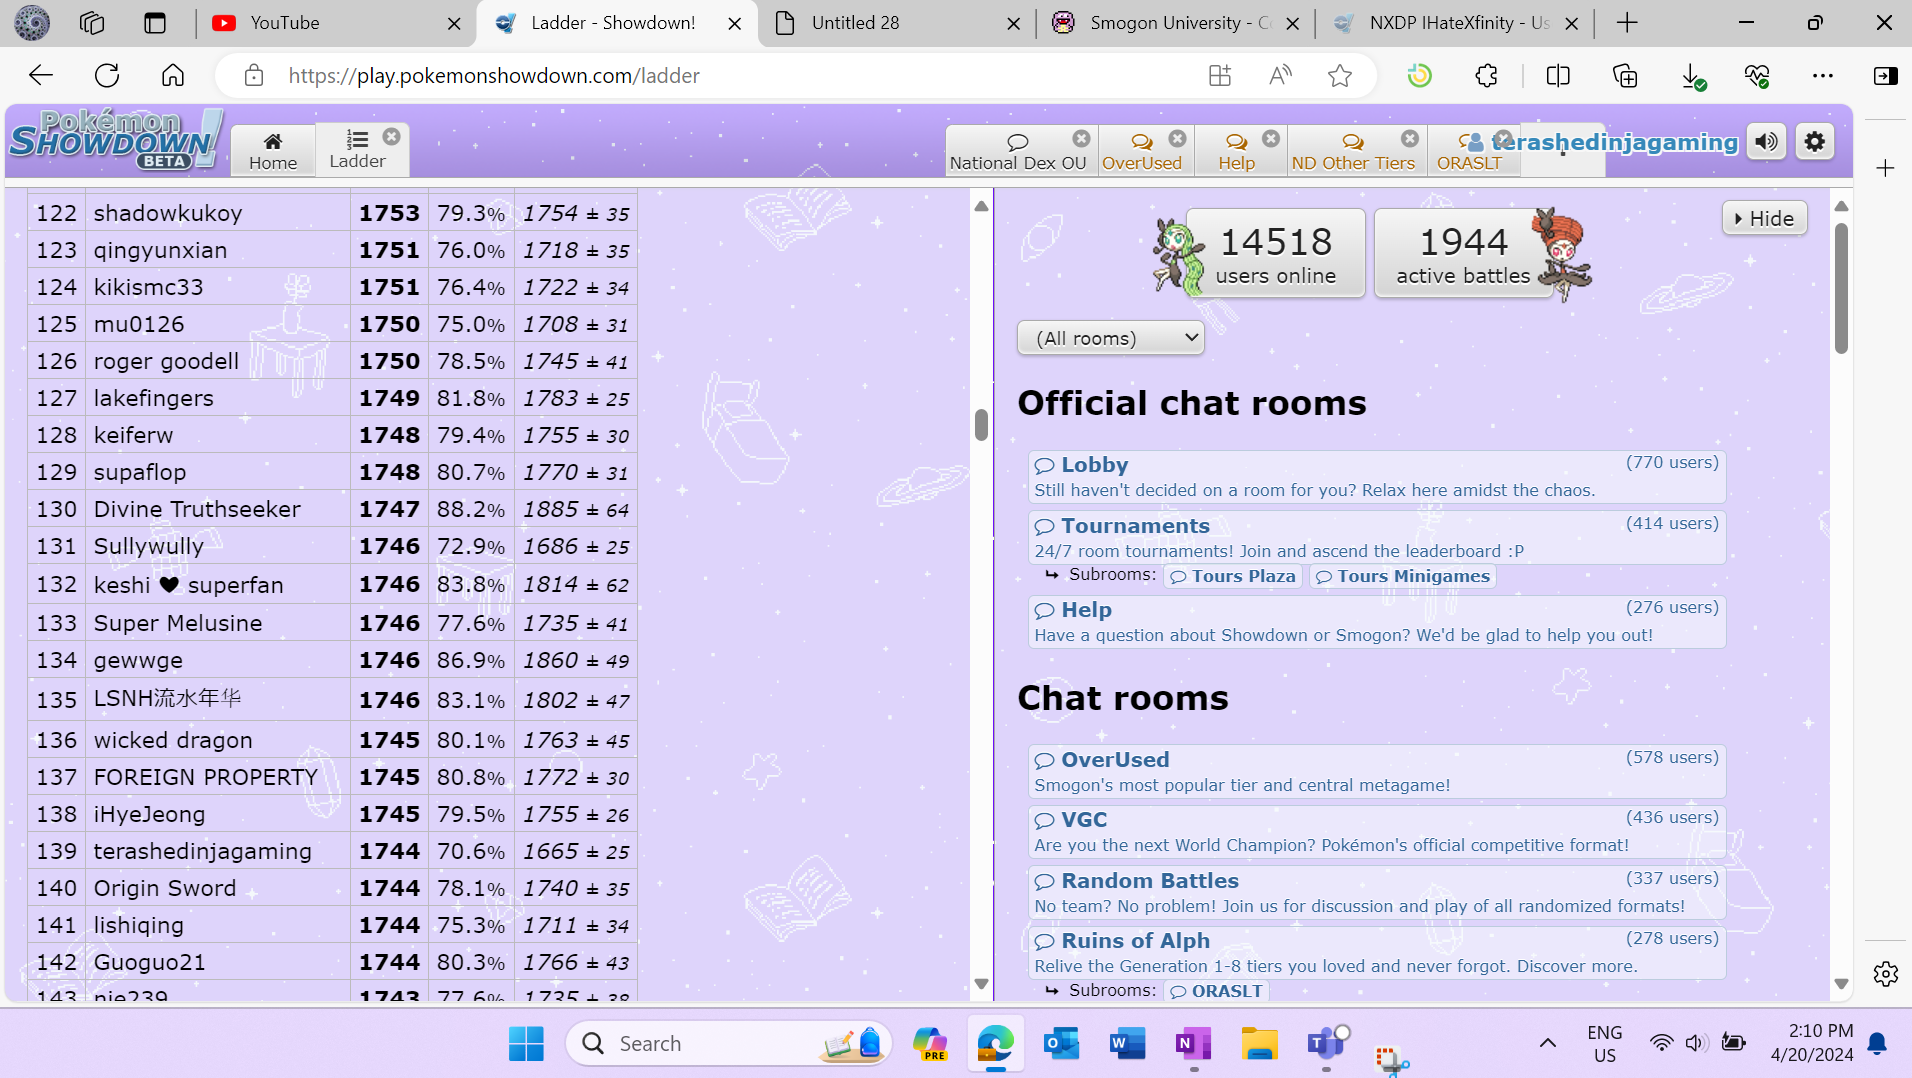This screenshot has width=1912, height=1078.
Task: Open the Help room tab
Action: tap(1236, 151)
